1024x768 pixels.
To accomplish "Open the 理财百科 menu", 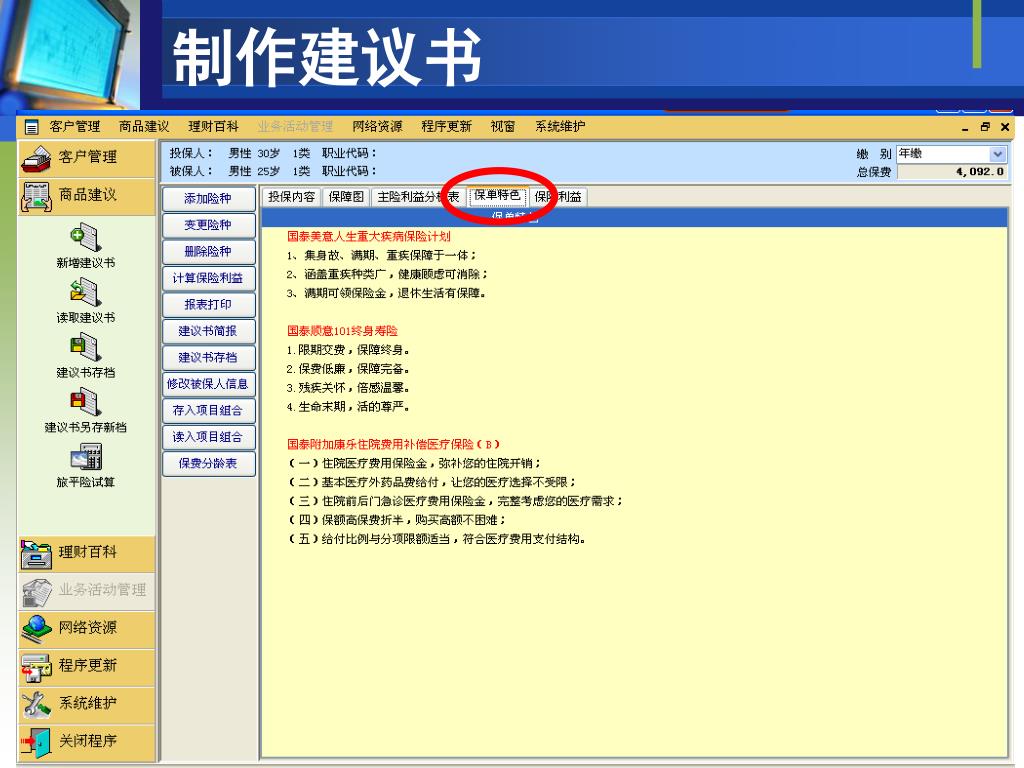I will tap(213, 127).
